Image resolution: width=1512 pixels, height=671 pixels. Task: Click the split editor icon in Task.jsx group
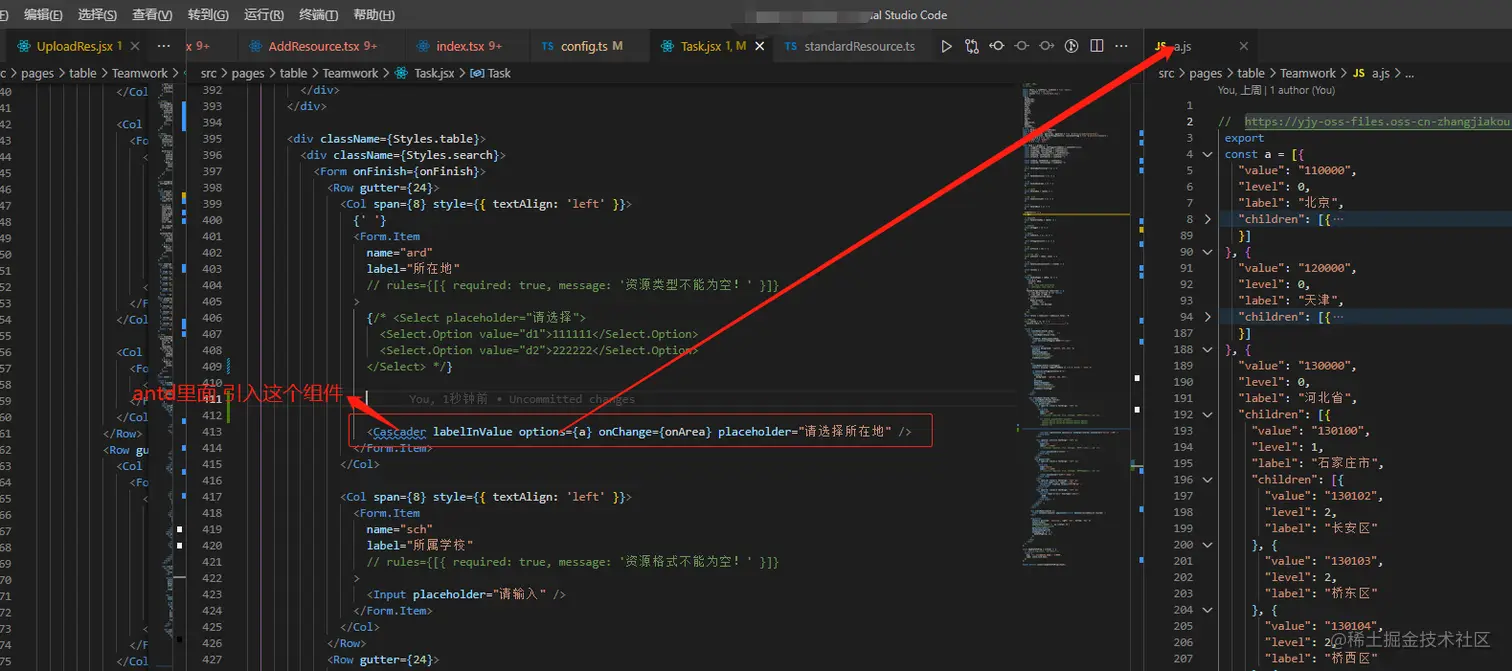tap(1097, 46)
